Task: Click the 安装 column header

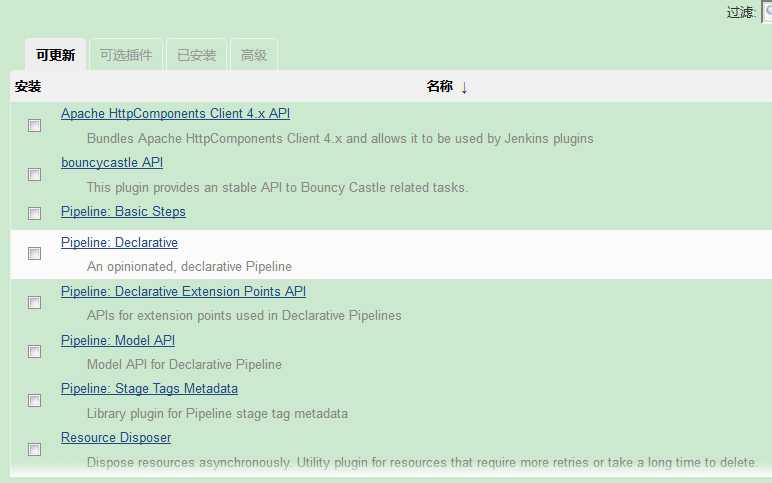Action: 28,87
